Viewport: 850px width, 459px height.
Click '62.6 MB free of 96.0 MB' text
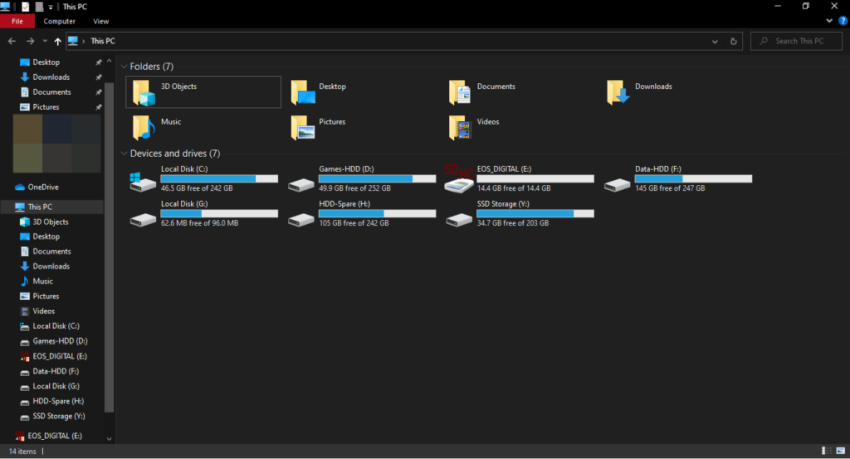[199, 223]
